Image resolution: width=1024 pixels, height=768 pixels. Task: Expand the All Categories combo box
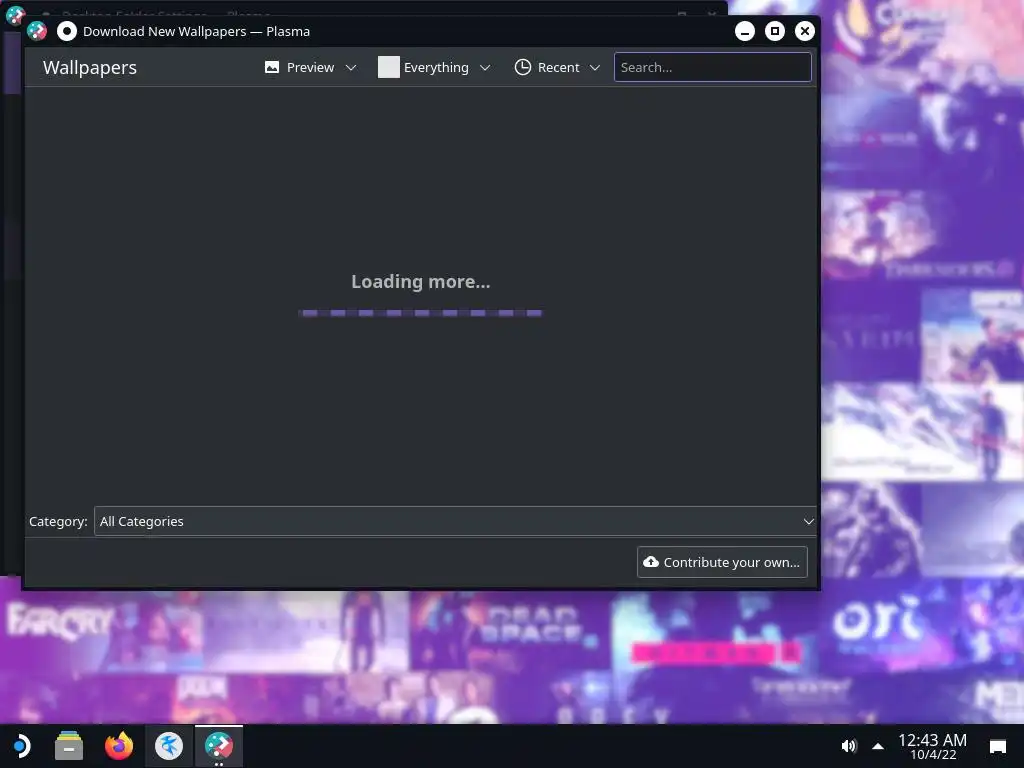tap(455, 521)
